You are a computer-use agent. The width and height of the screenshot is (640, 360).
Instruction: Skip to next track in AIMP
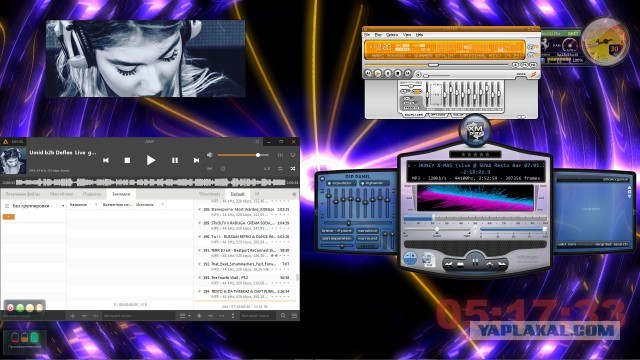click(x=196, y=160)
